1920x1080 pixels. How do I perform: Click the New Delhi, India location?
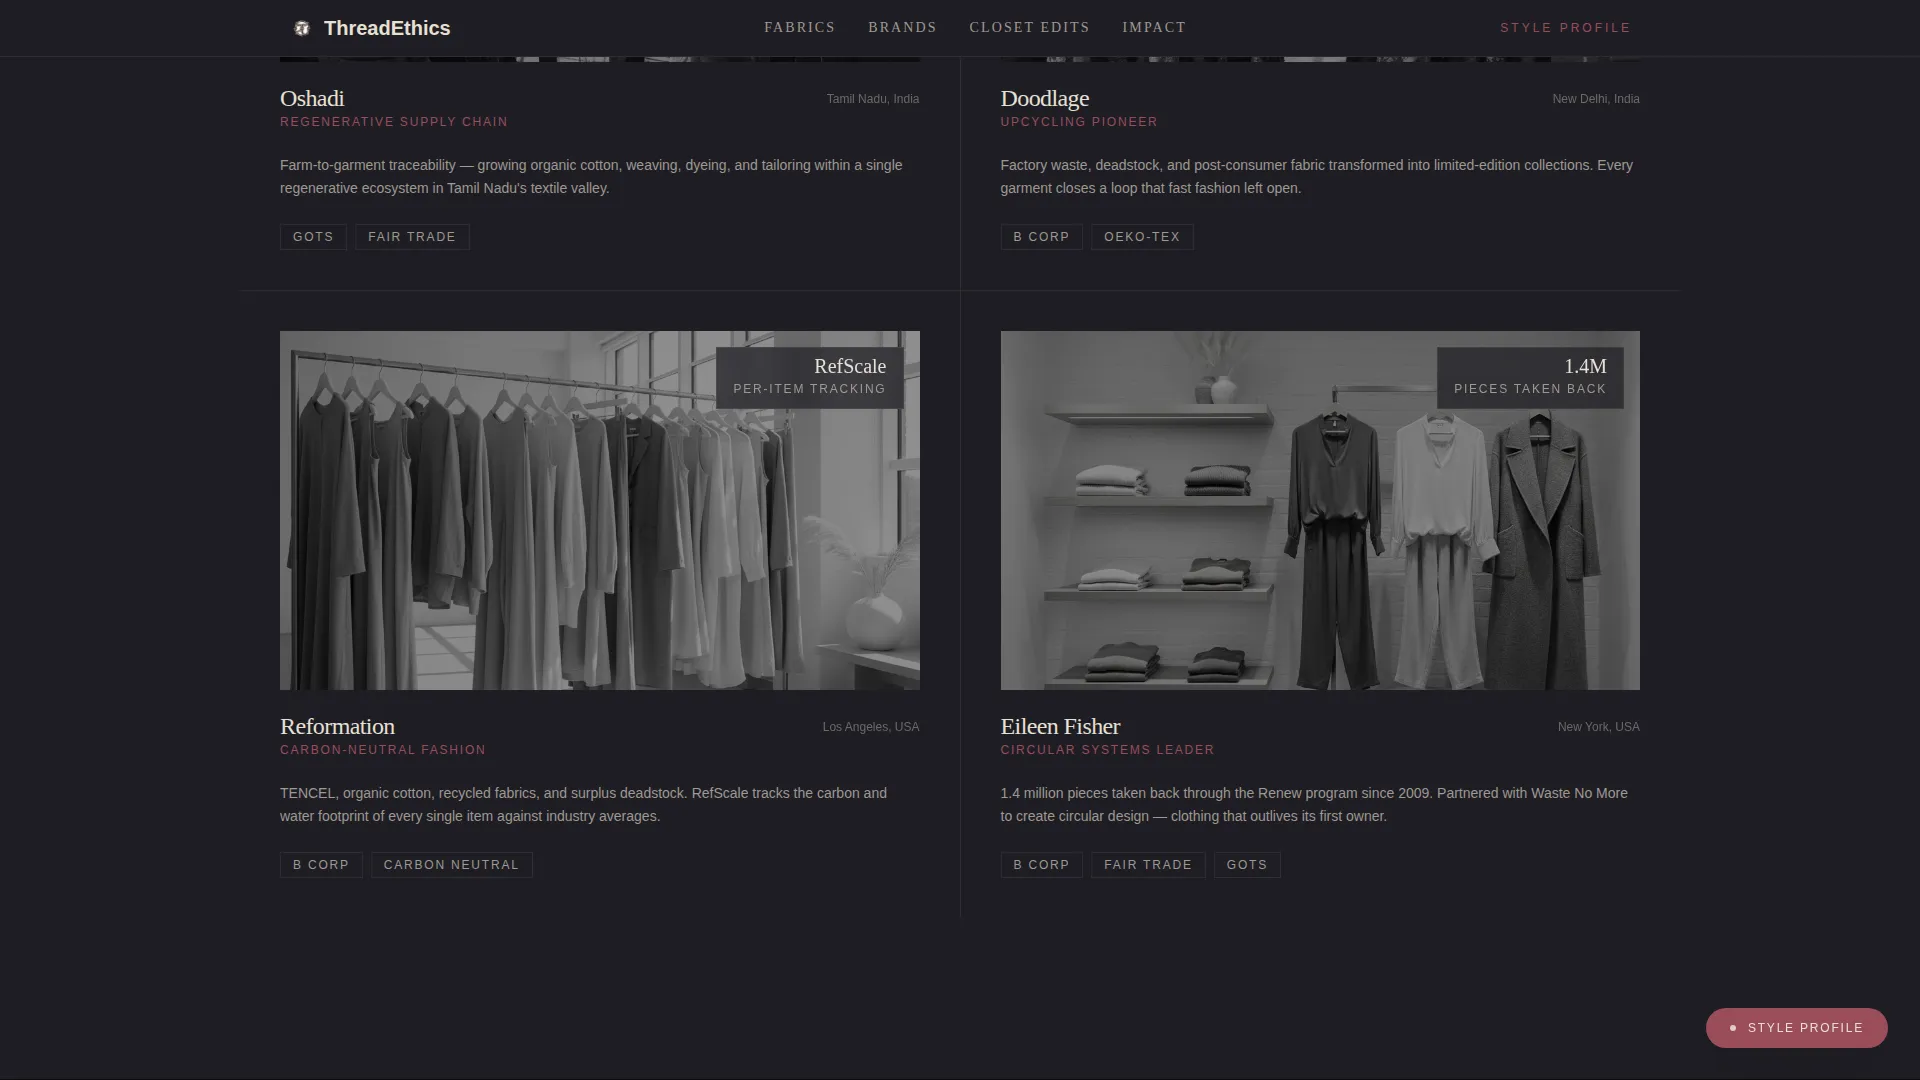click(1596, 99)
